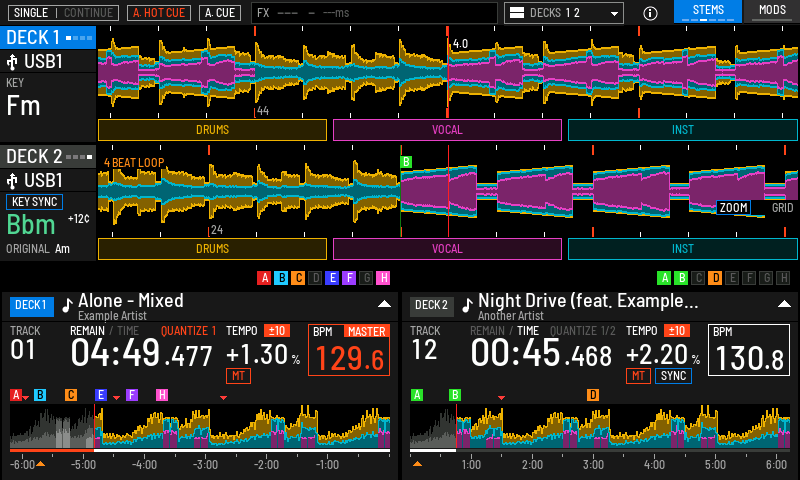The width and height of the screenshot is (800, 480).
Task: Click Deck 1 playback progress bar
Action: tap(200, 451)
